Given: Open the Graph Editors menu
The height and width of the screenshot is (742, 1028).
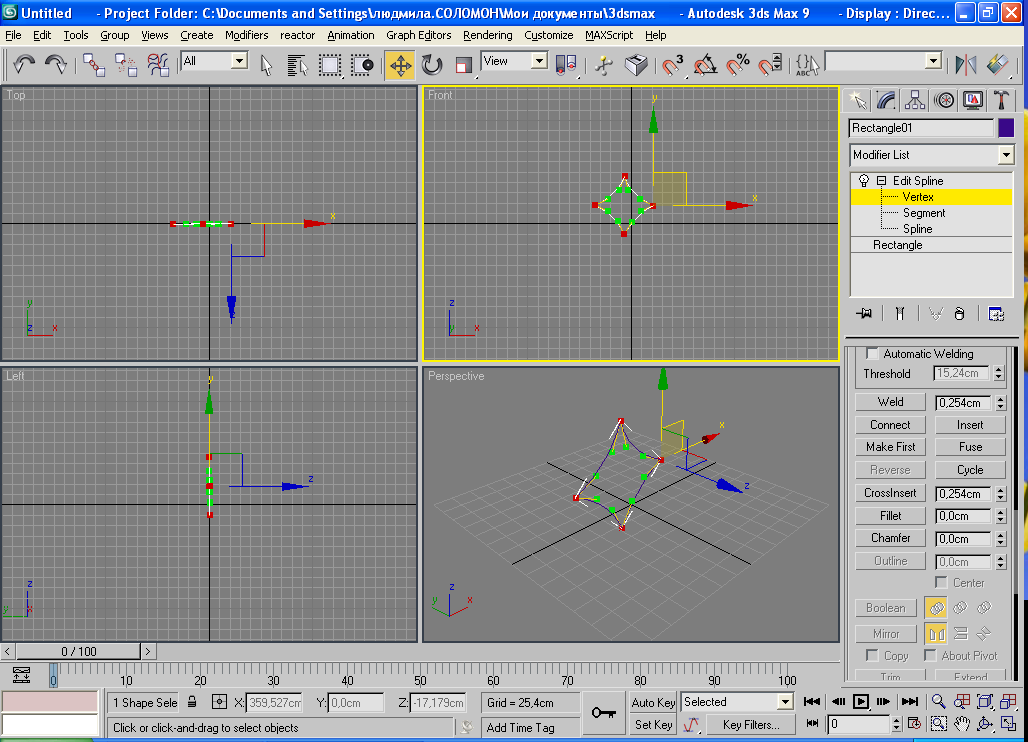Looking at the screenshot, I should tap(418, 35).
